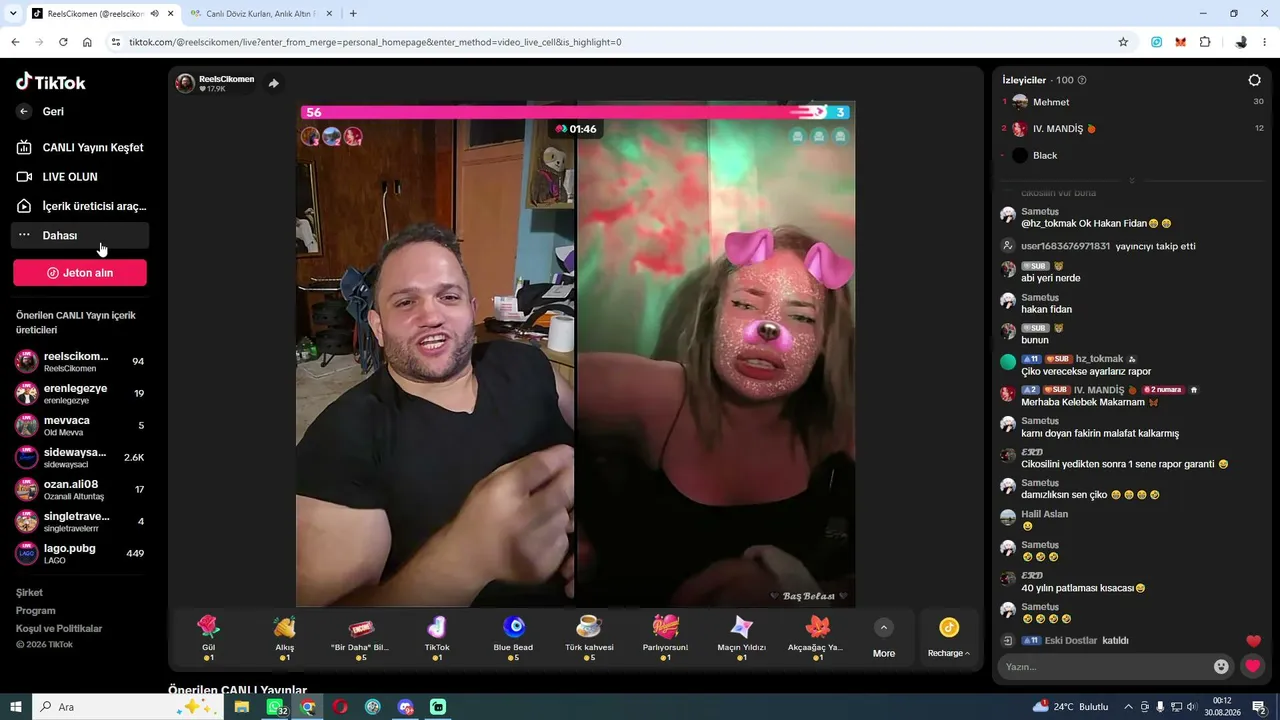
Task: View site information icon in address bar
Action: (116, 42)
